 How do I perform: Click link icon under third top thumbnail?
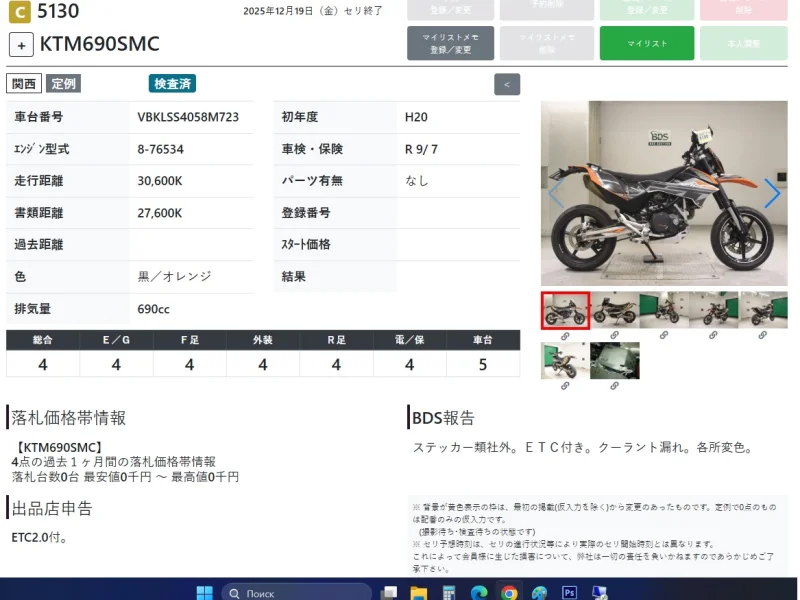pos(664,335)
